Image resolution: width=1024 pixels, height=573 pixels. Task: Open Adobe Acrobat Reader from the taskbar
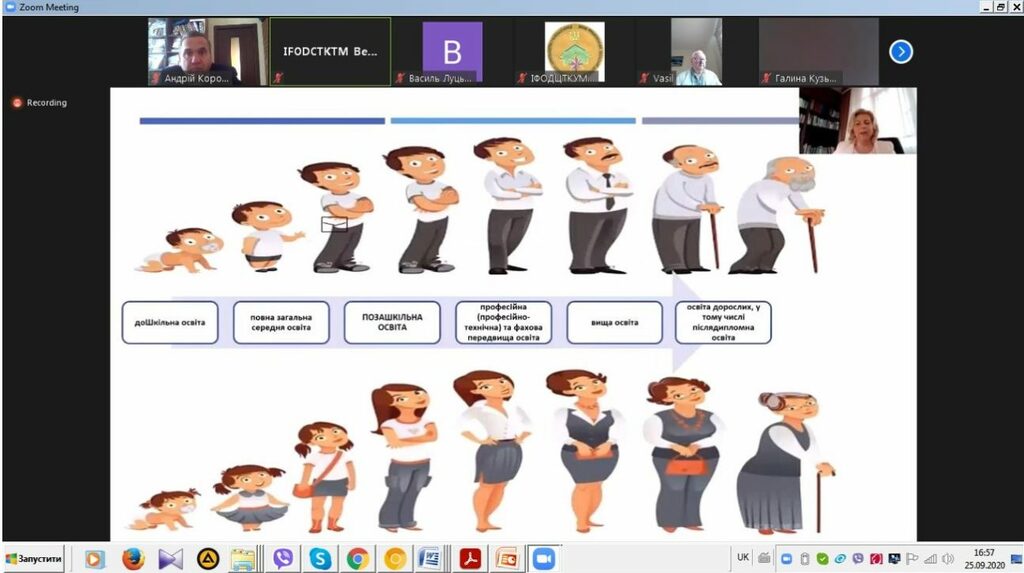[x=470, y=559]
